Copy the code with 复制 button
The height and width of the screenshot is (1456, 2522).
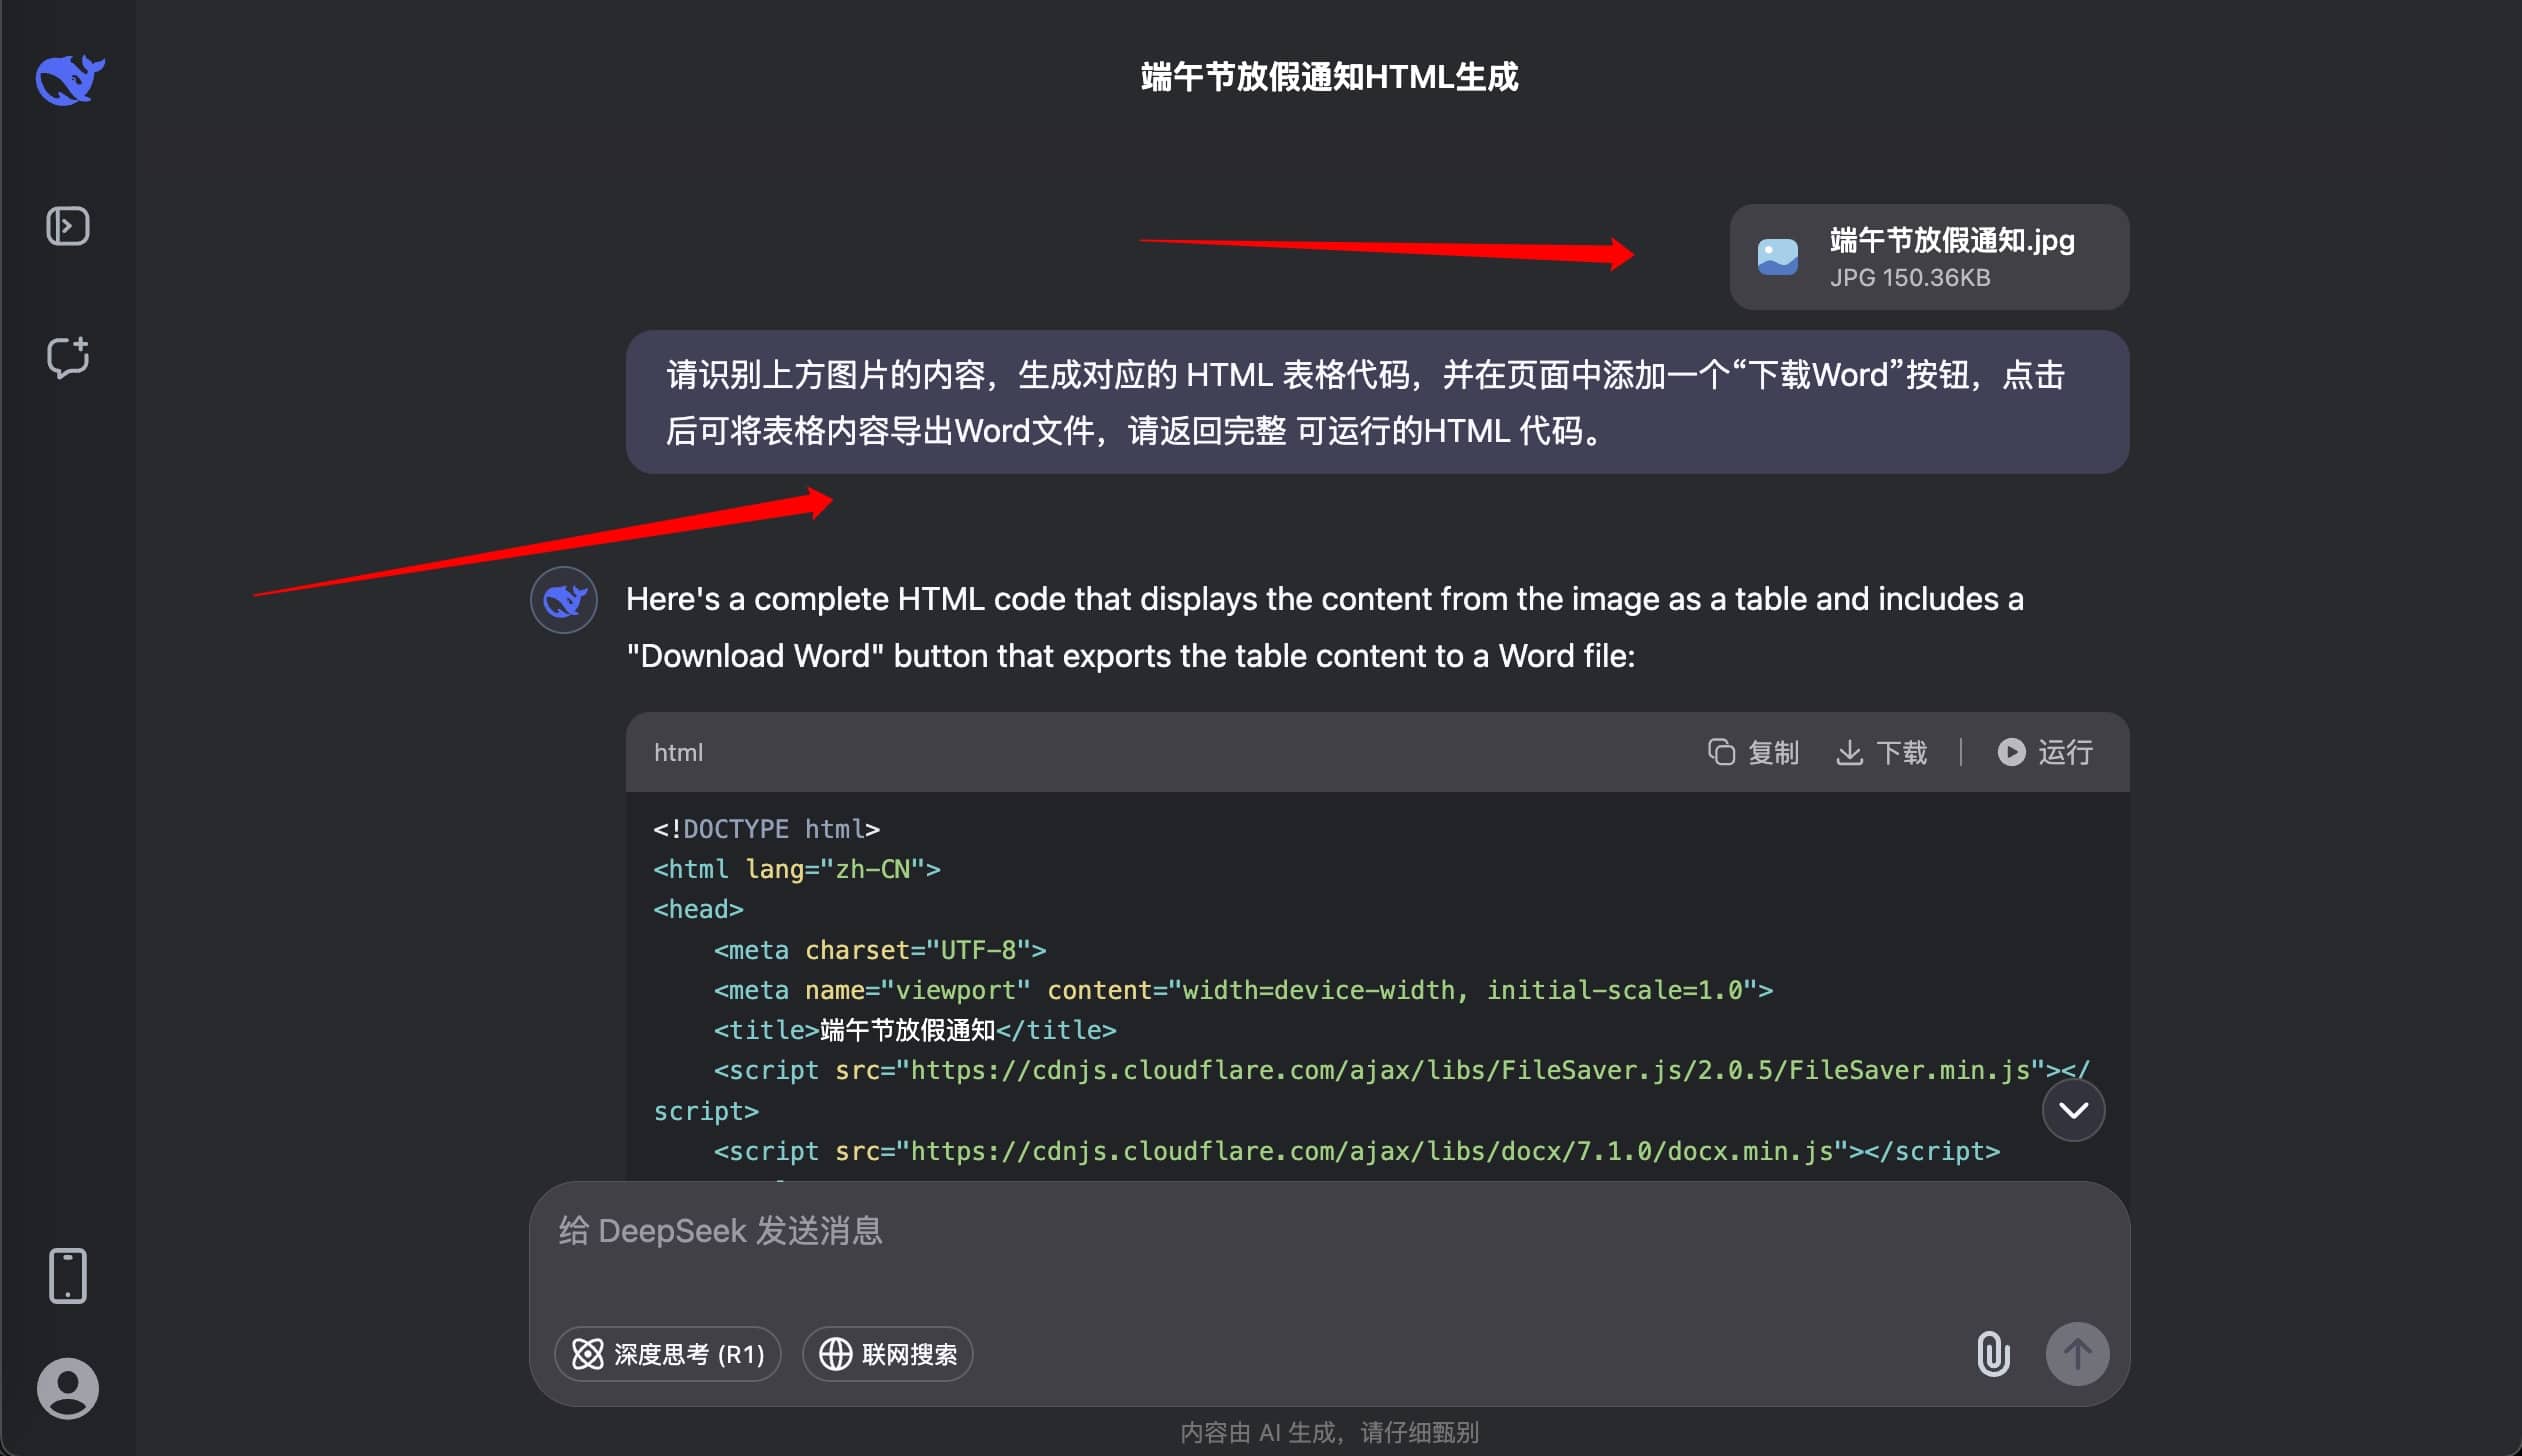tap(1753, 752)
